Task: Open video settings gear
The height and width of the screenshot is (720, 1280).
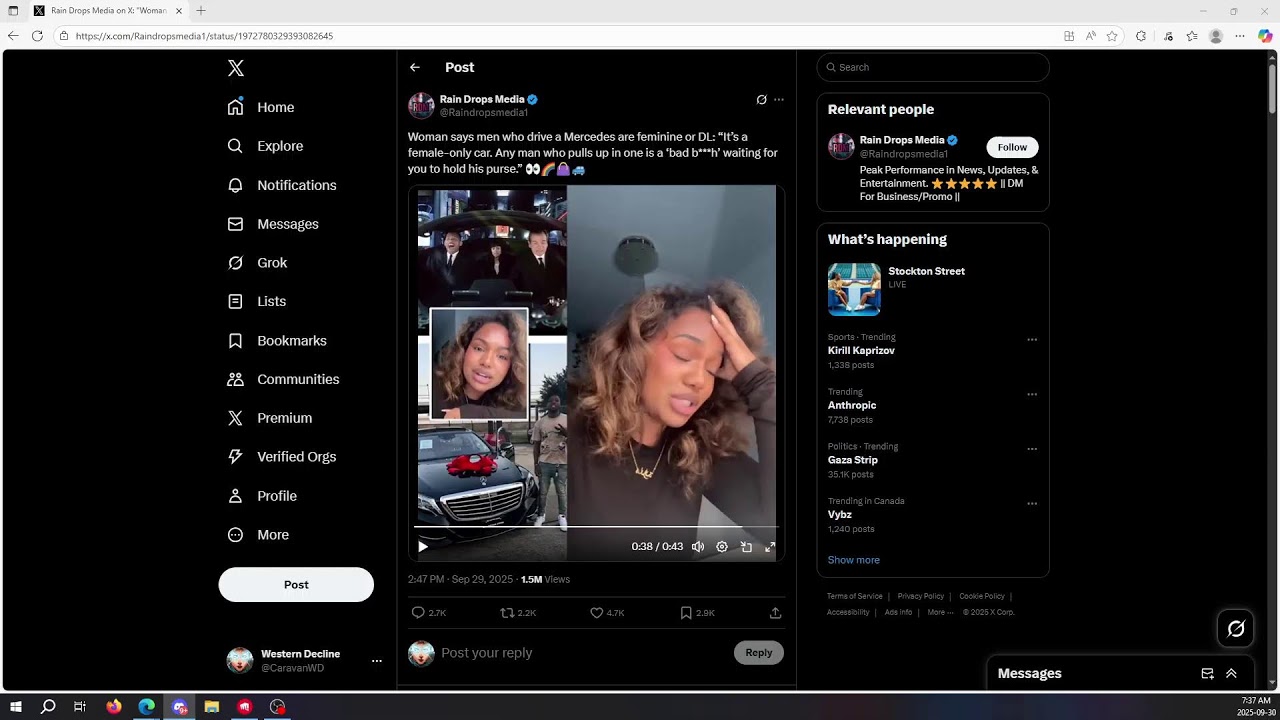Action: pos(722,547)
